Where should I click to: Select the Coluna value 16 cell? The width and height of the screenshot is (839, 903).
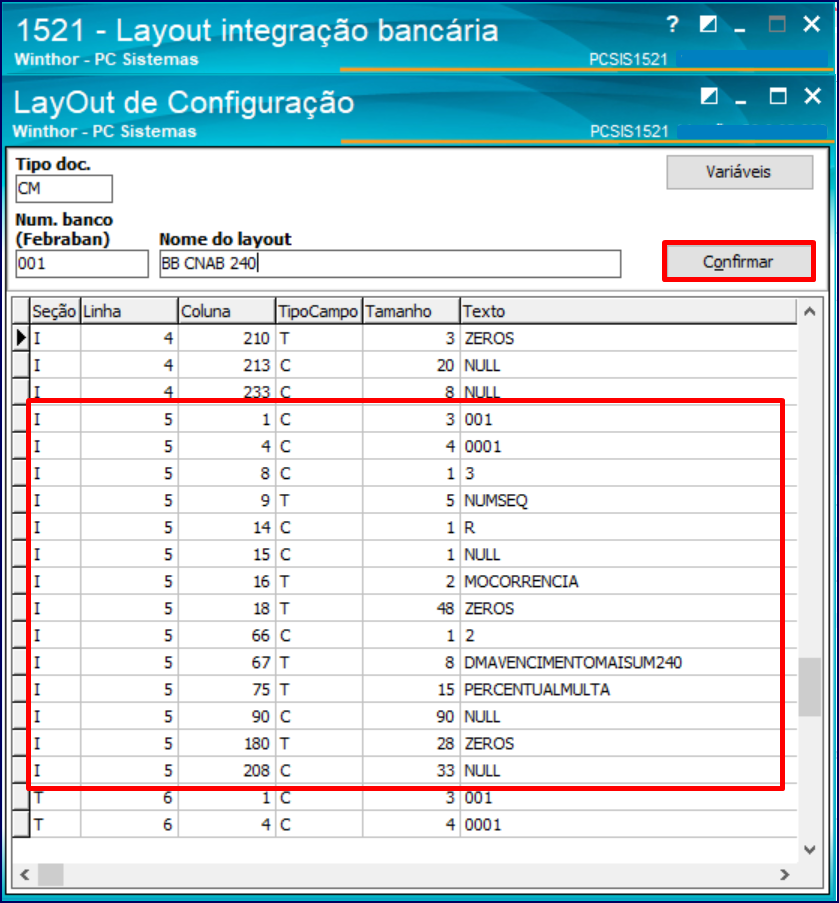[227, 581]
